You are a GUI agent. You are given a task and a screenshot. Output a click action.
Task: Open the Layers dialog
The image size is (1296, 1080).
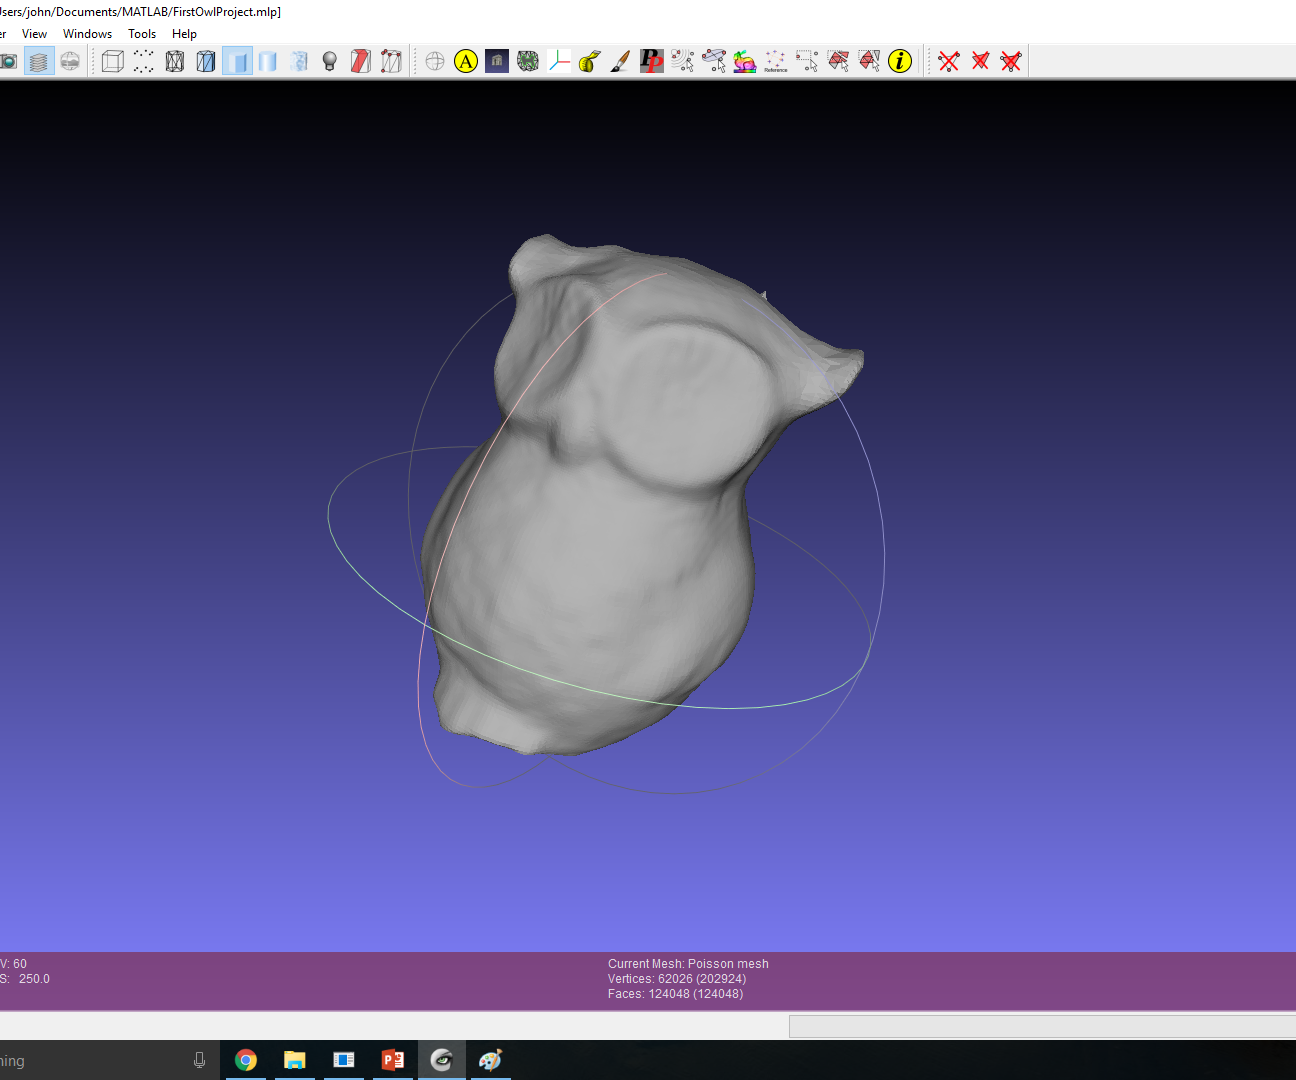coord(38,61)
